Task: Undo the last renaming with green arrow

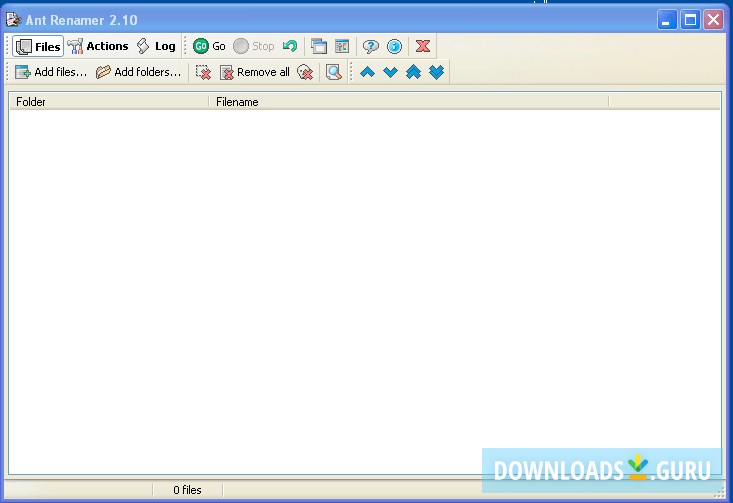Action: pyautogui.click(x=290, y=46)
